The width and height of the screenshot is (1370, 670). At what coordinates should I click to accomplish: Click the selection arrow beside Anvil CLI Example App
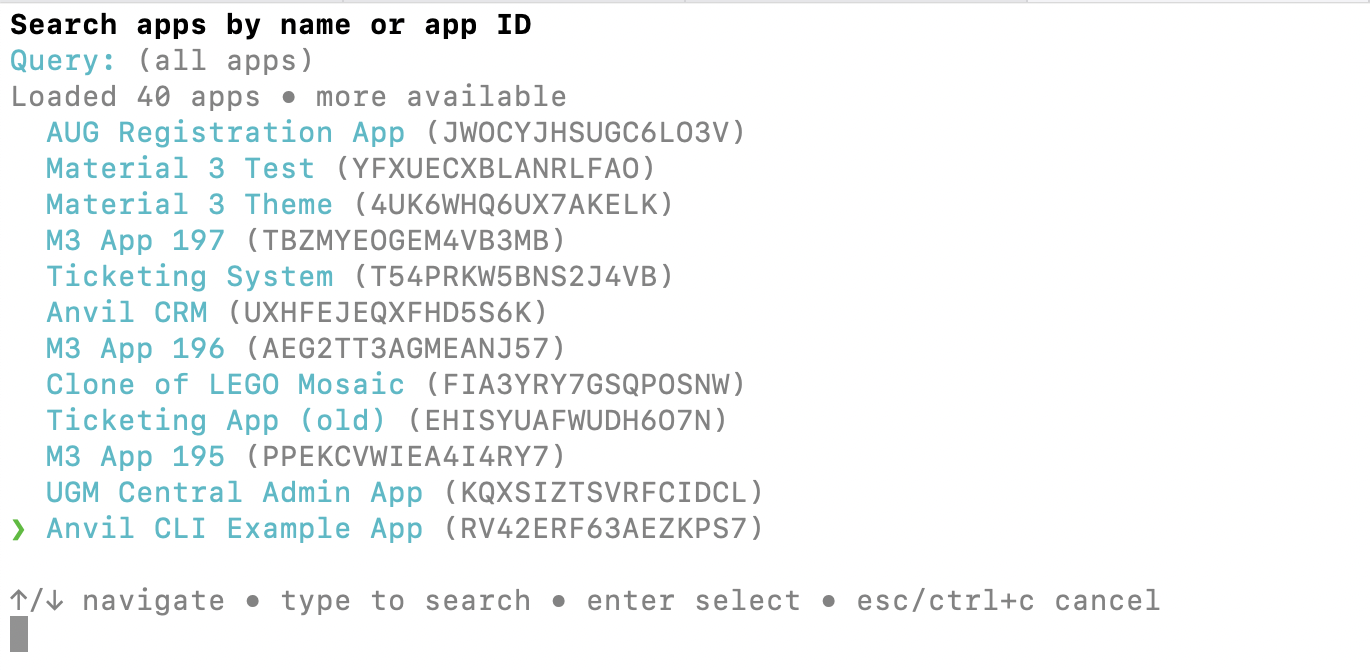point(17,528)
